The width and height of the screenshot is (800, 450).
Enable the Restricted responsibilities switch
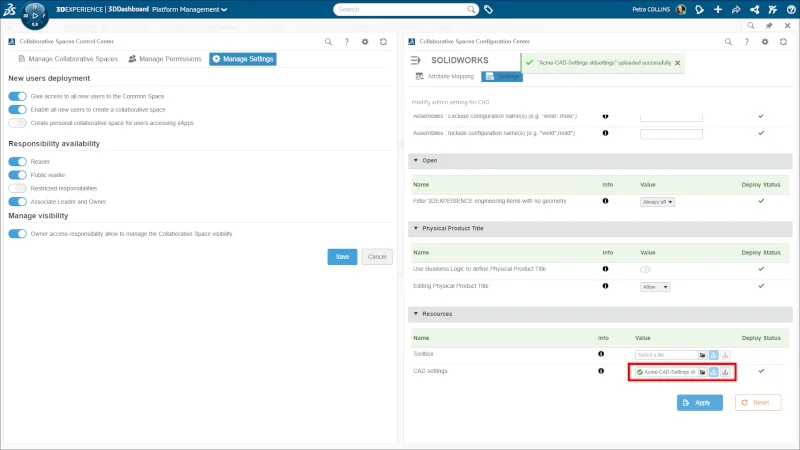pyautogui.click(x=17, y=188)
